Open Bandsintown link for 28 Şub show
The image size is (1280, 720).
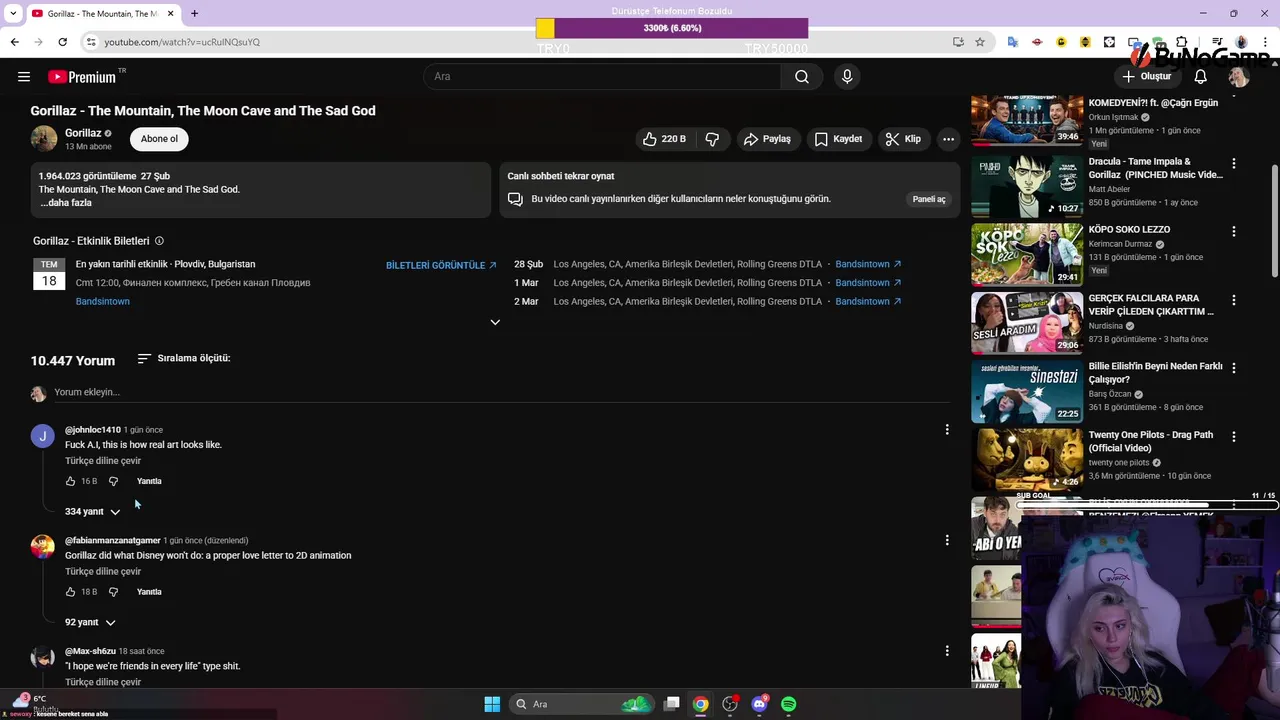[868, 264]
